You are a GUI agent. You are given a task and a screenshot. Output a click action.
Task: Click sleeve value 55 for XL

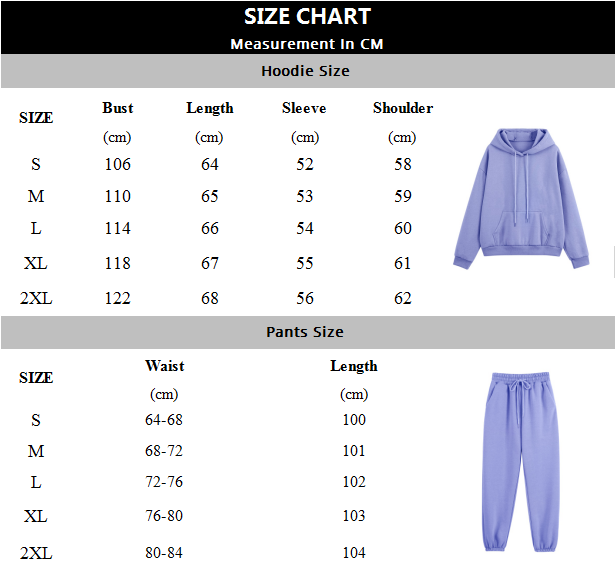[305, 263]
